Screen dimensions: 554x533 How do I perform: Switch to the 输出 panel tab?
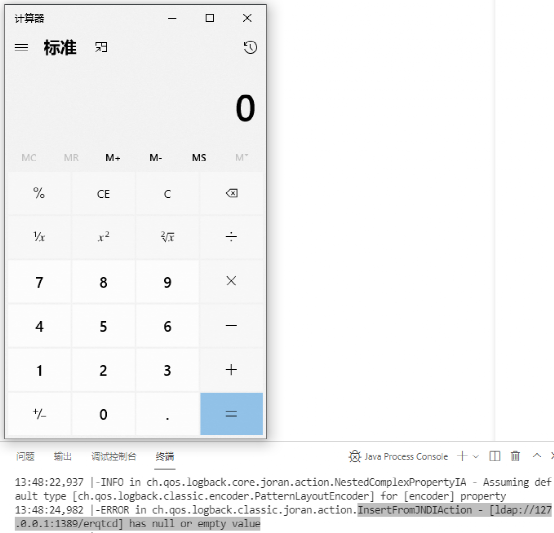pos(63,456)
